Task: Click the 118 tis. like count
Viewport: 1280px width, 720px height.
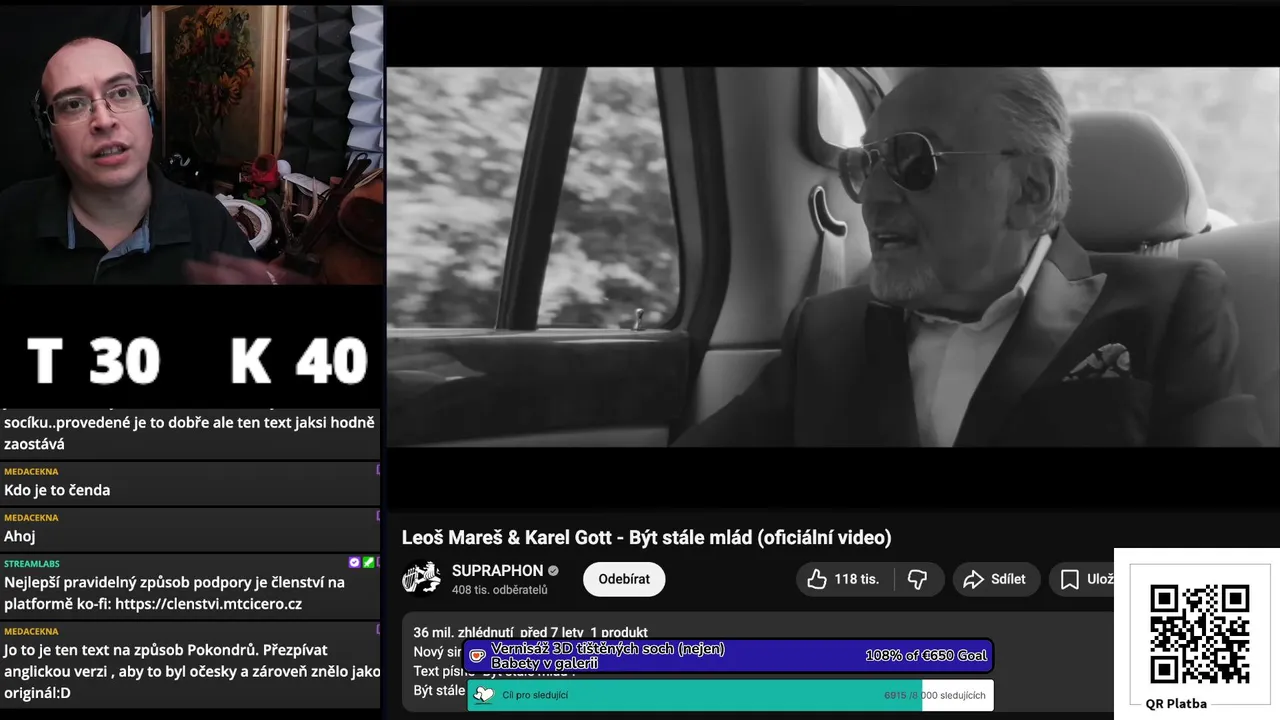Action: pos(857,579)
